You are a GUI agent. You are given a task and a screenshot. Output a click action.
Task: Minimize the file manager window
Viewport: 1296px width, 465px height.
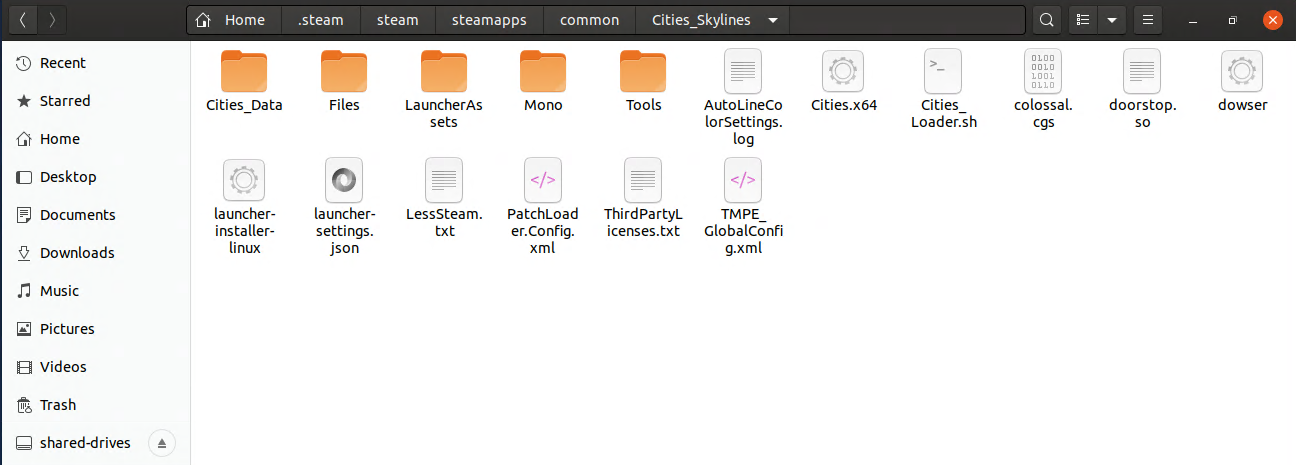[x=1193, y=20]
